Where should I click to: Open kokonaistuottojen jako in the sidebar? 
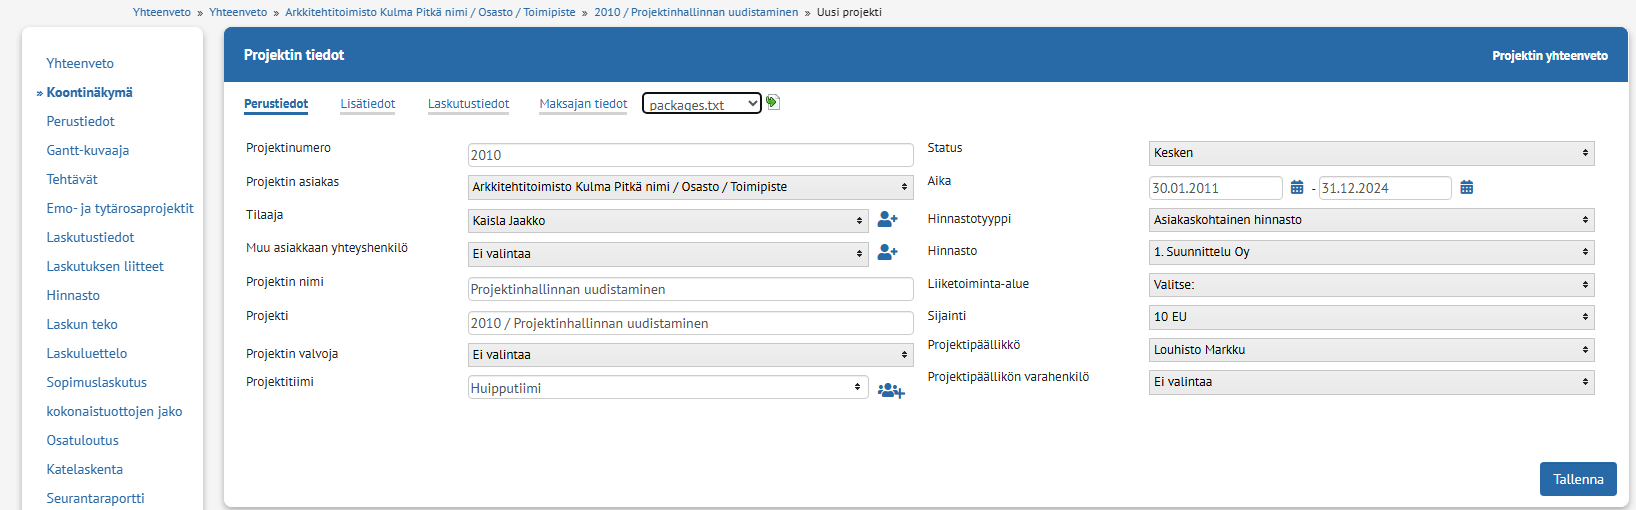114,411
